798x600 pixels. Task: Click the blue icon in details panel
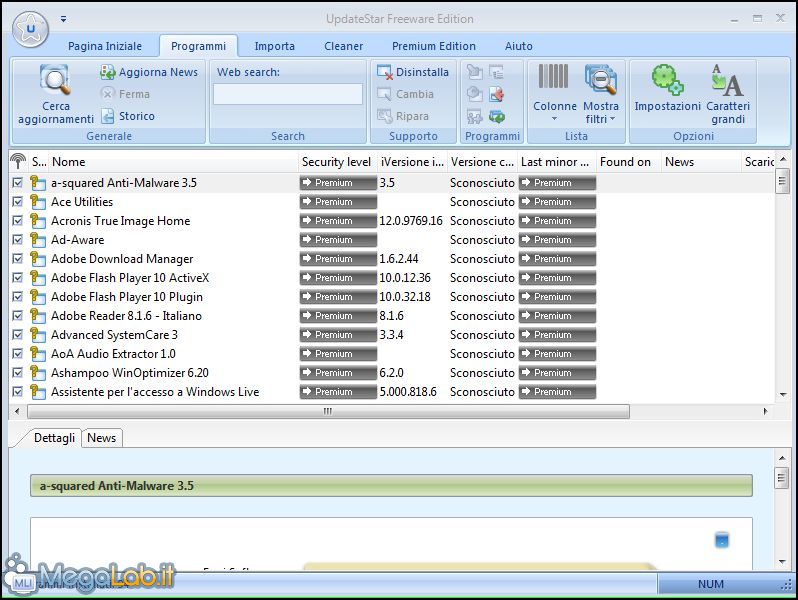722,540
